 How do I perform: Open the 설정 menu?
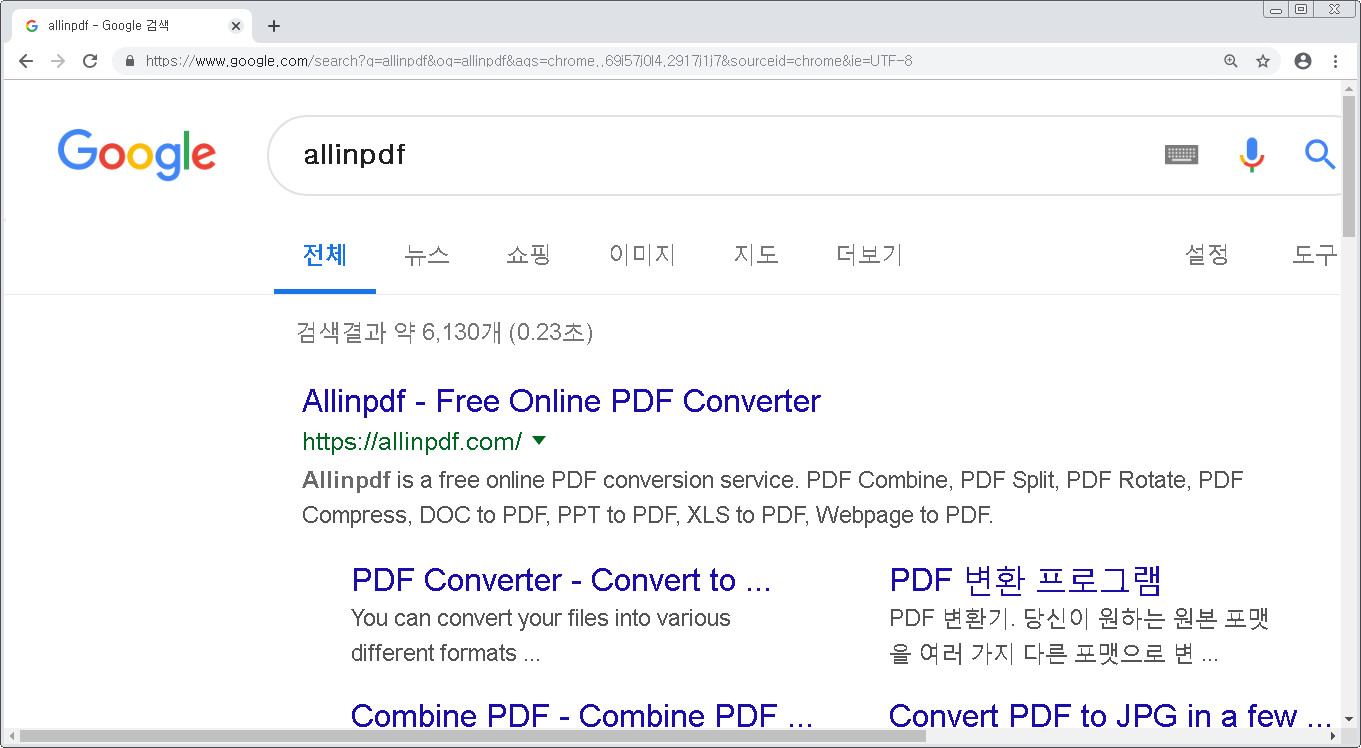coord(1207,255)
